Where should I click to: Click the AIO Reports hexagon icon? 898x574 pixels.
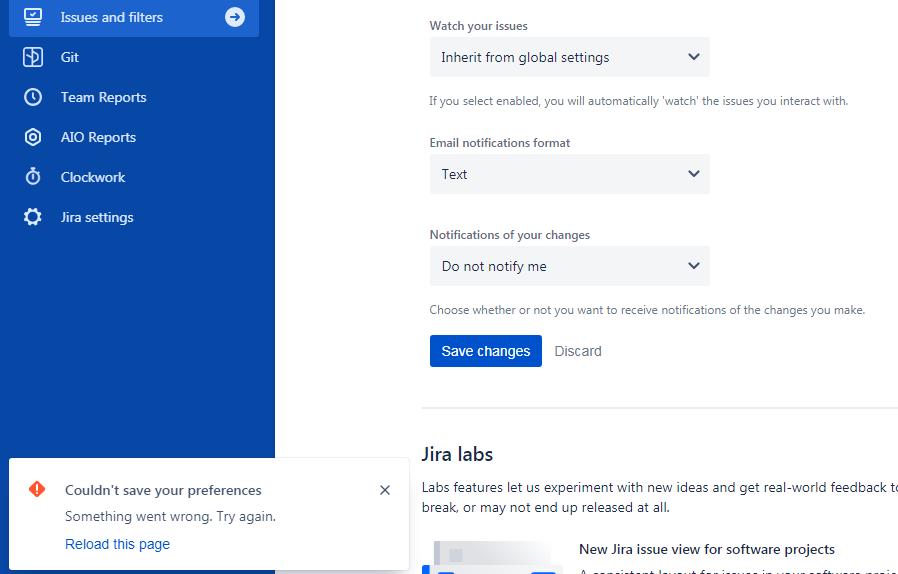[33, 137]
